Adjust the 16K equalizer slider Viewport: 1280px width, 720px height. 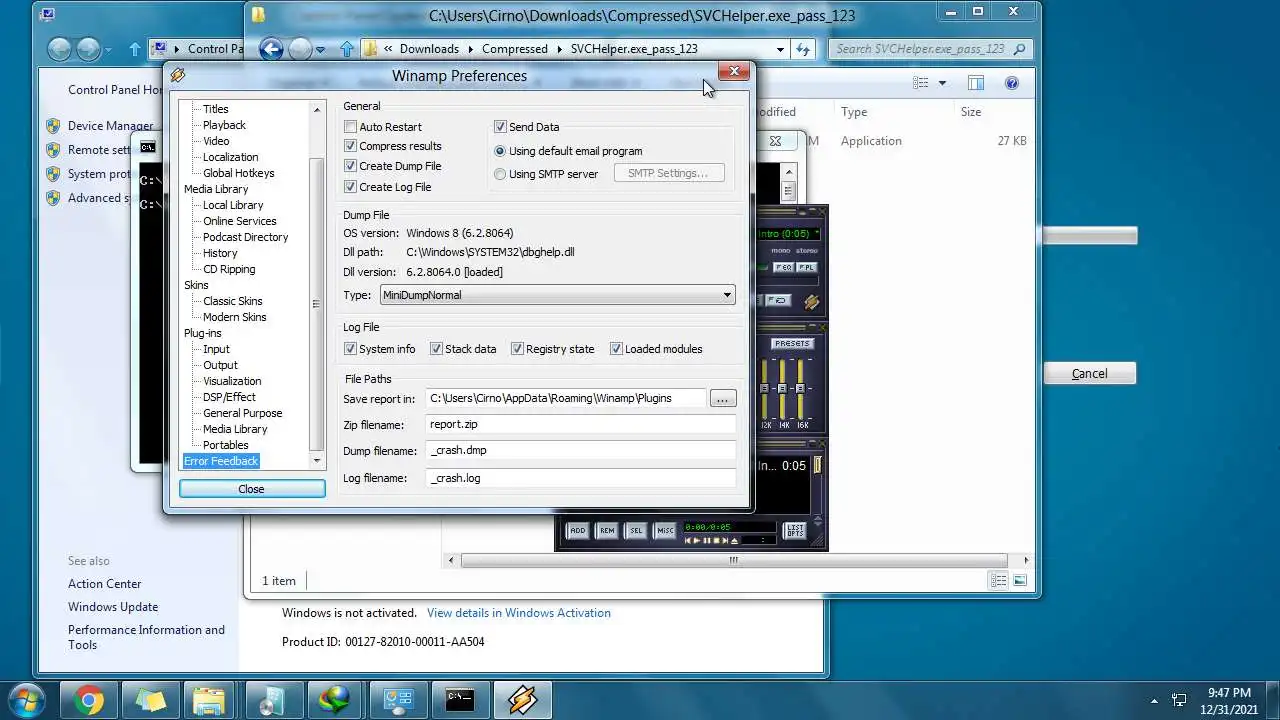coord(801,390)
